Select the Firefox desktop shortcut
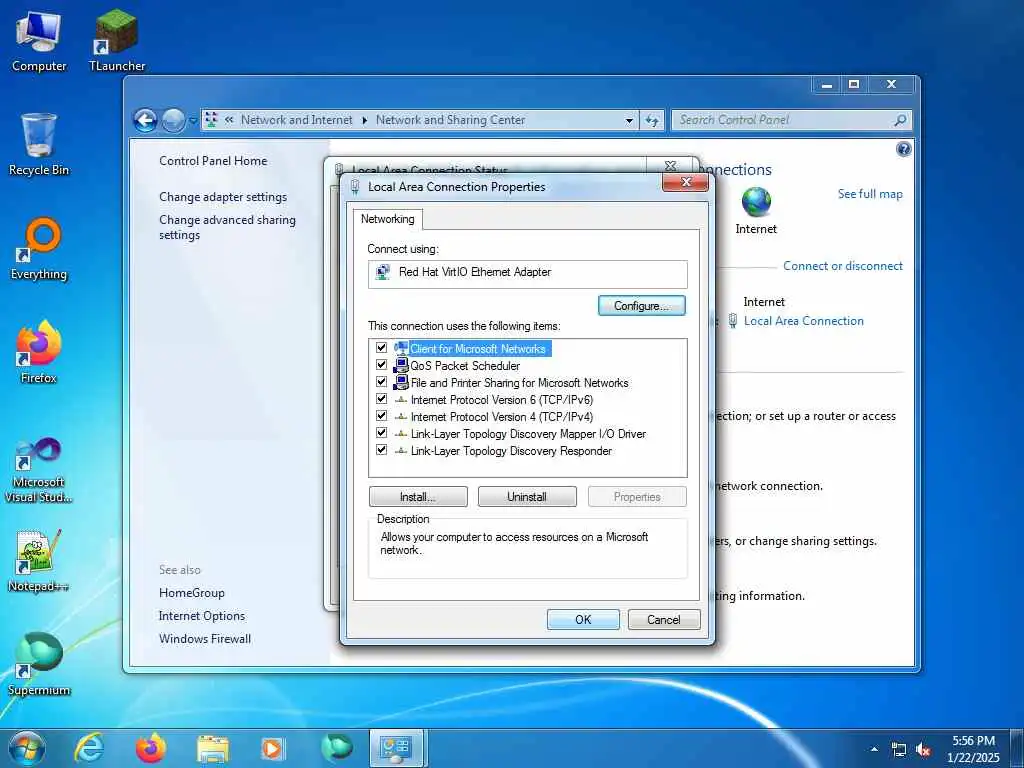Image resolution: width=1024 pixels, height=768 pixels. 39,353
